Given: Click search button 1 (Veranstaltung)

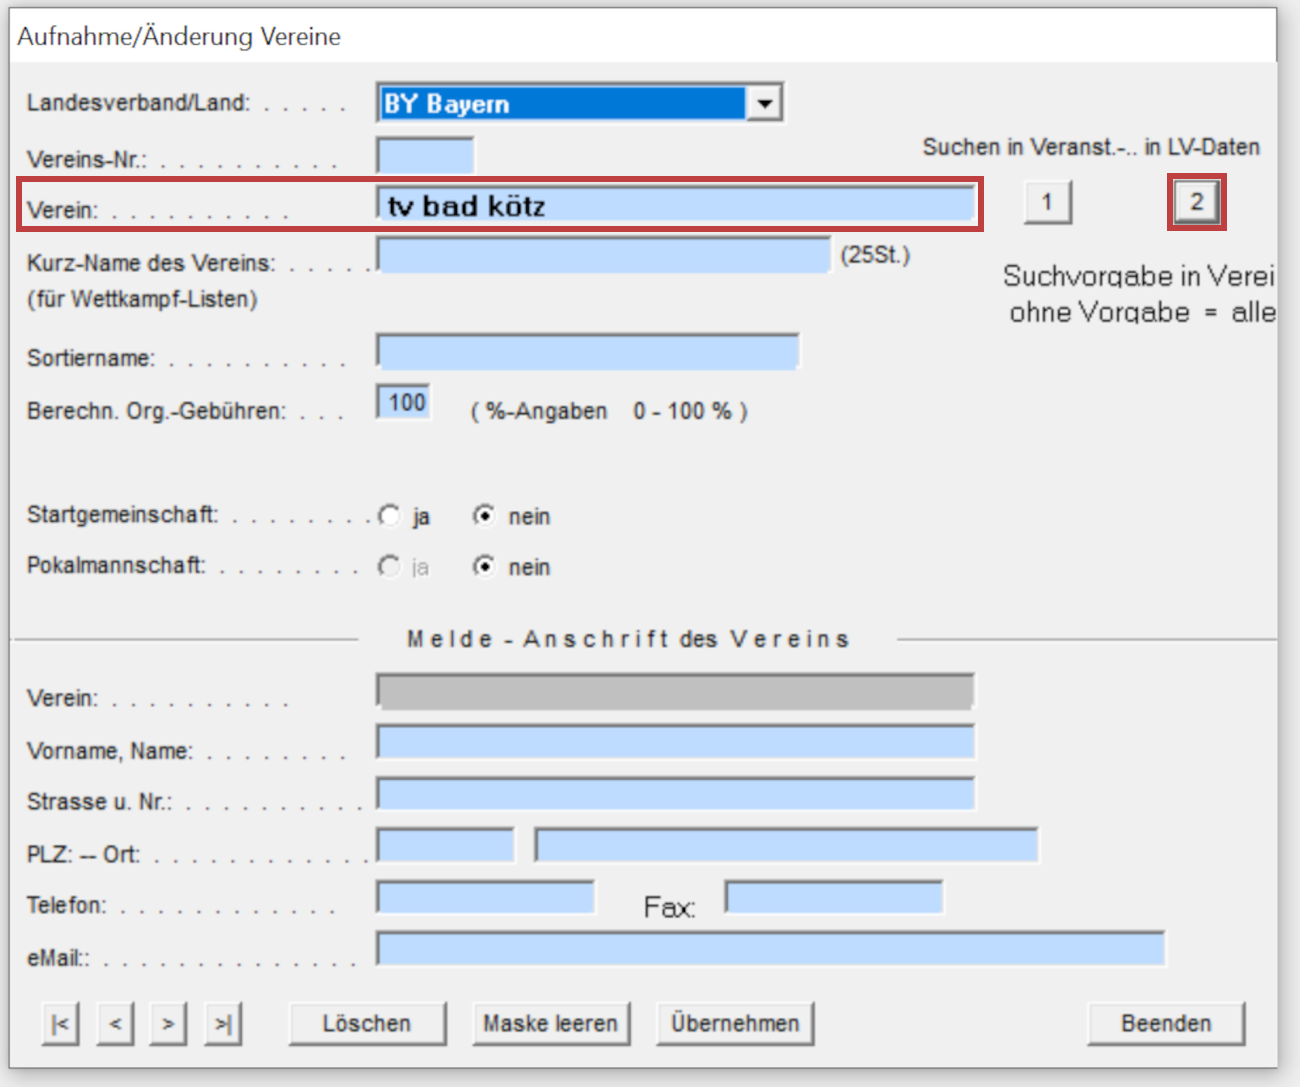Looking at the screenshot, I should point(1048,202).
